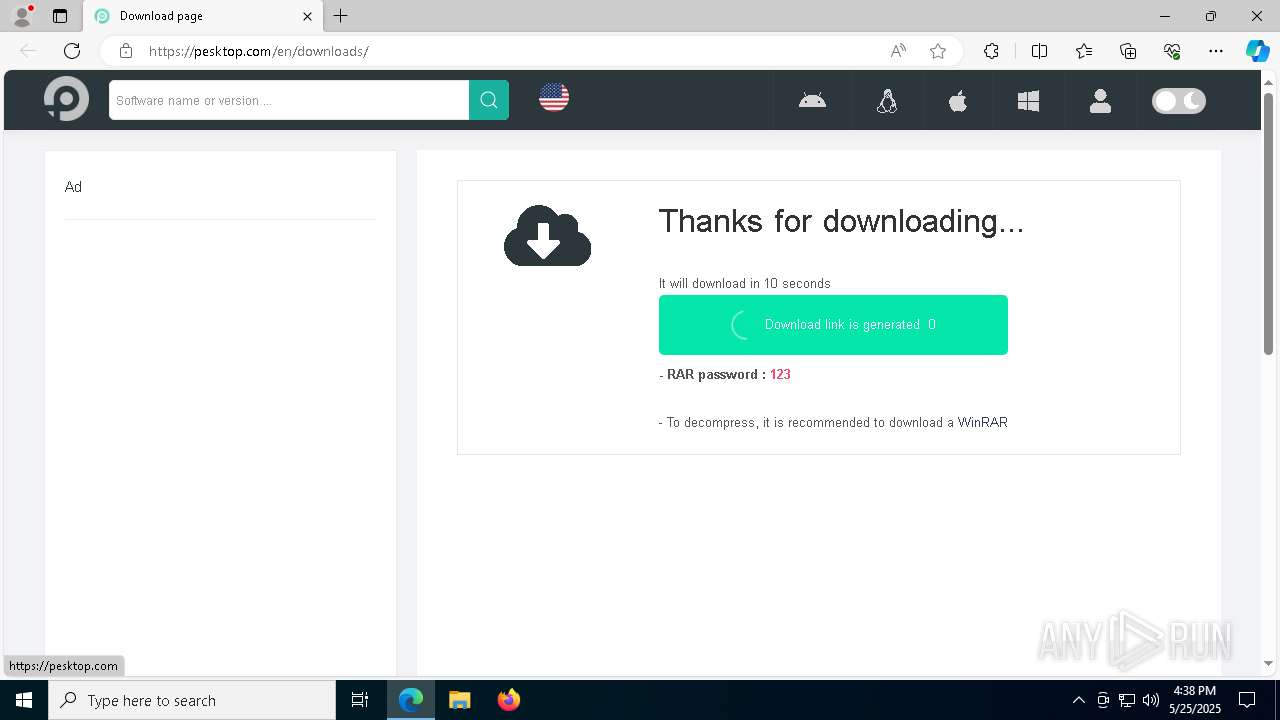Open File Explorer from taskbar

(459, 700)
